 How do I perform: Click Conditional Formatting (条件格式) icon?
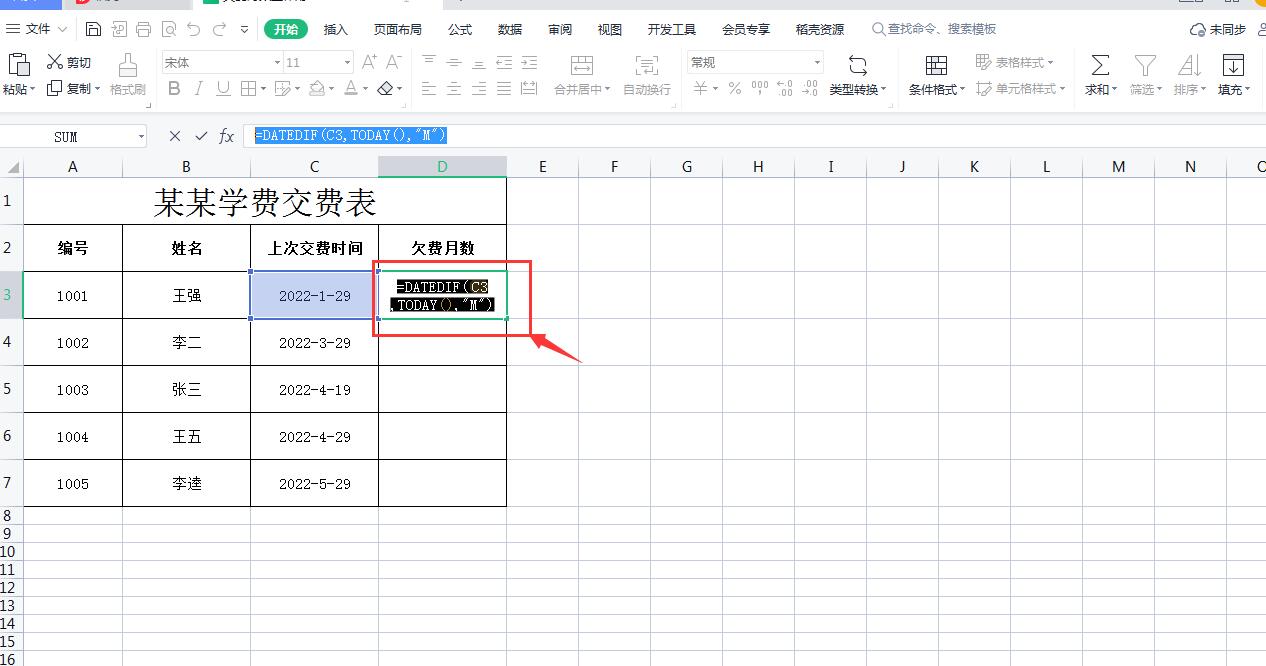[936, 65]
